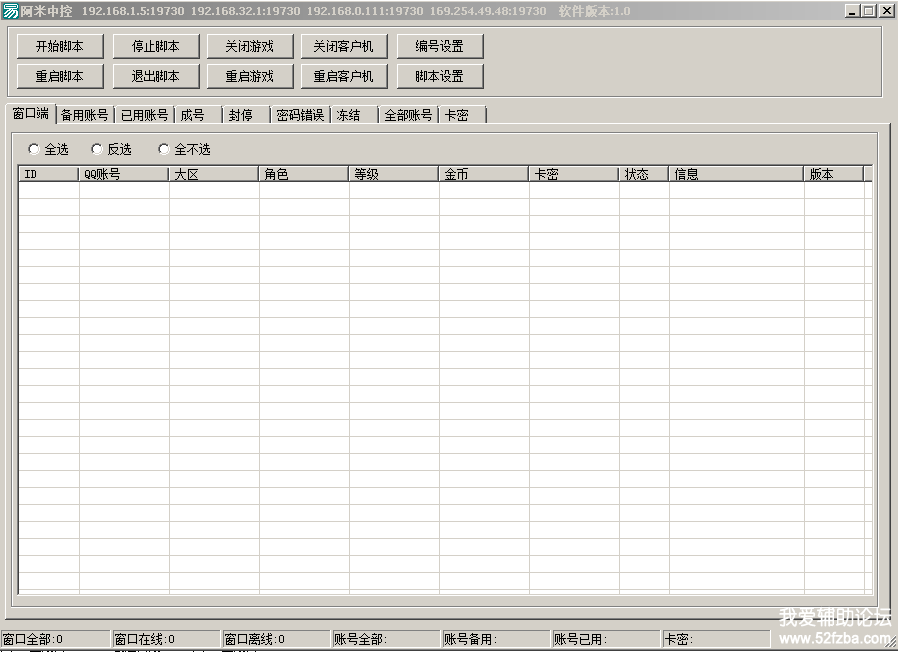The width and height of the screenshot is (898, 652).
Task: Open 脚本设置 settings
Action: point(439,76)
